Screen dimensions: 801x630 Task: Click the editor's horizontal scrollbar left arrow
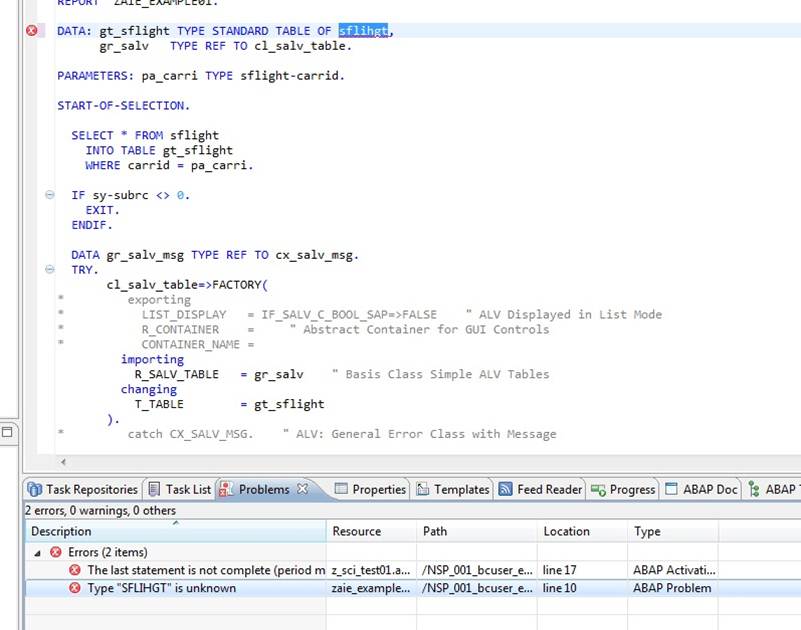point(62,463)
